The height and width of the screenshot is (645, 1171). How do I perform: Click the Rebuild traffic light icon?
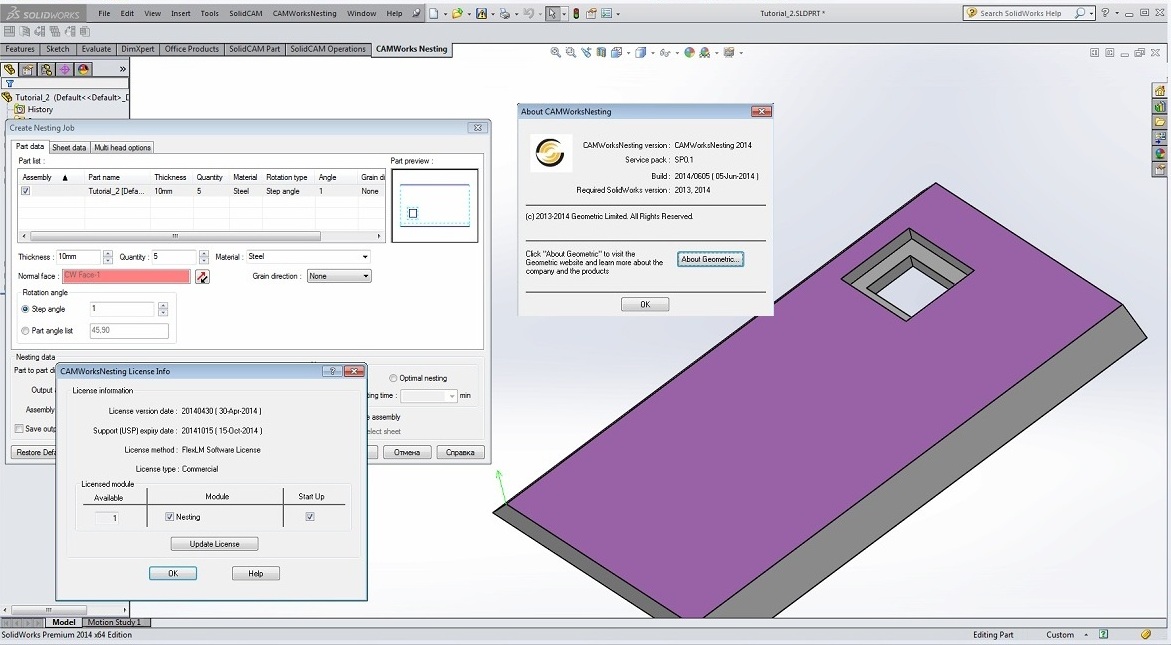point(576,13)
